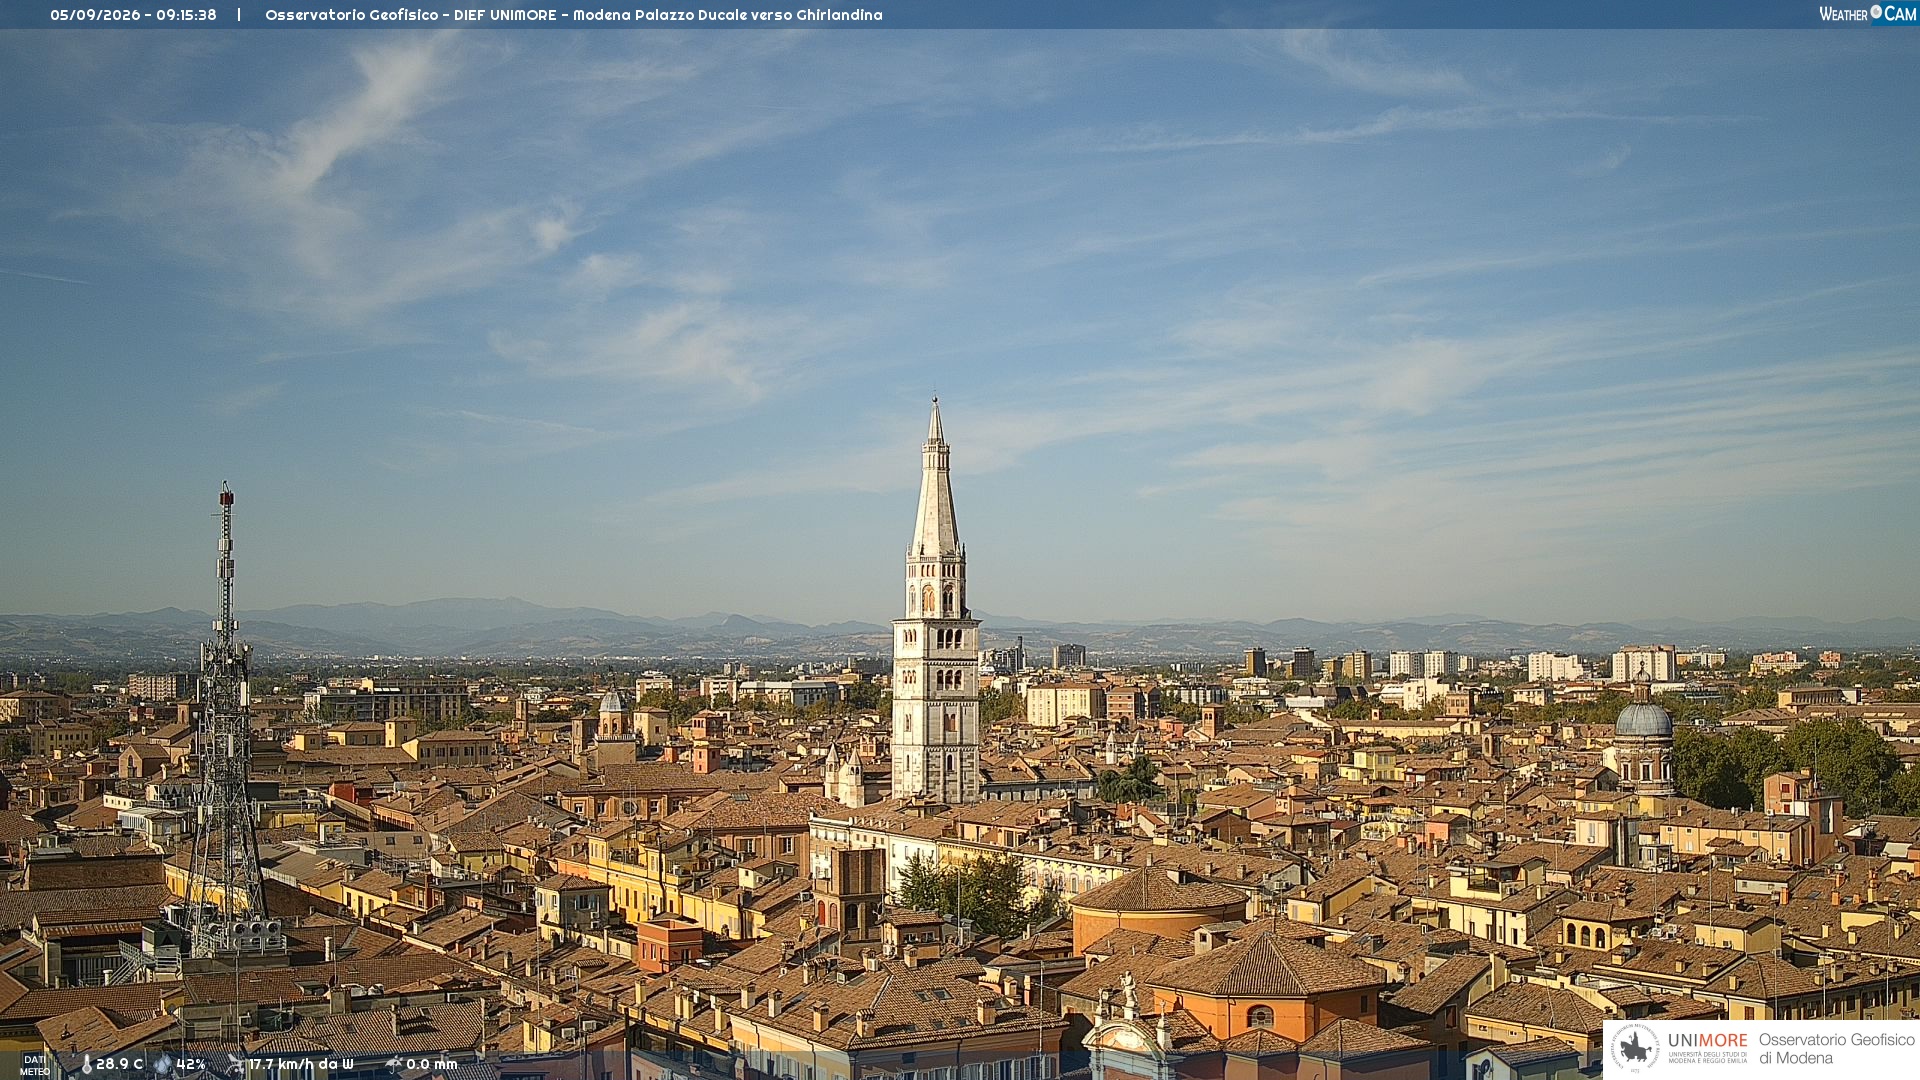Viewport: 1920px width, 1080px height.
Task: Click the humidity water drops icon
Action: pyautogui.click(x=163, y=1065)
